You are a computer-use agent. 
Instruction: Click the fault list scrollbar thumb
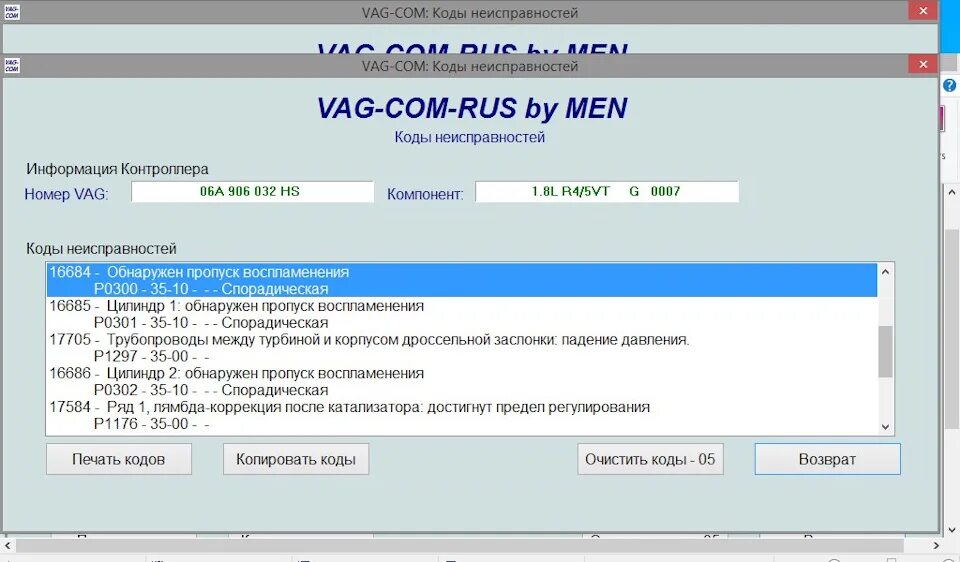(x=885, y=351)
